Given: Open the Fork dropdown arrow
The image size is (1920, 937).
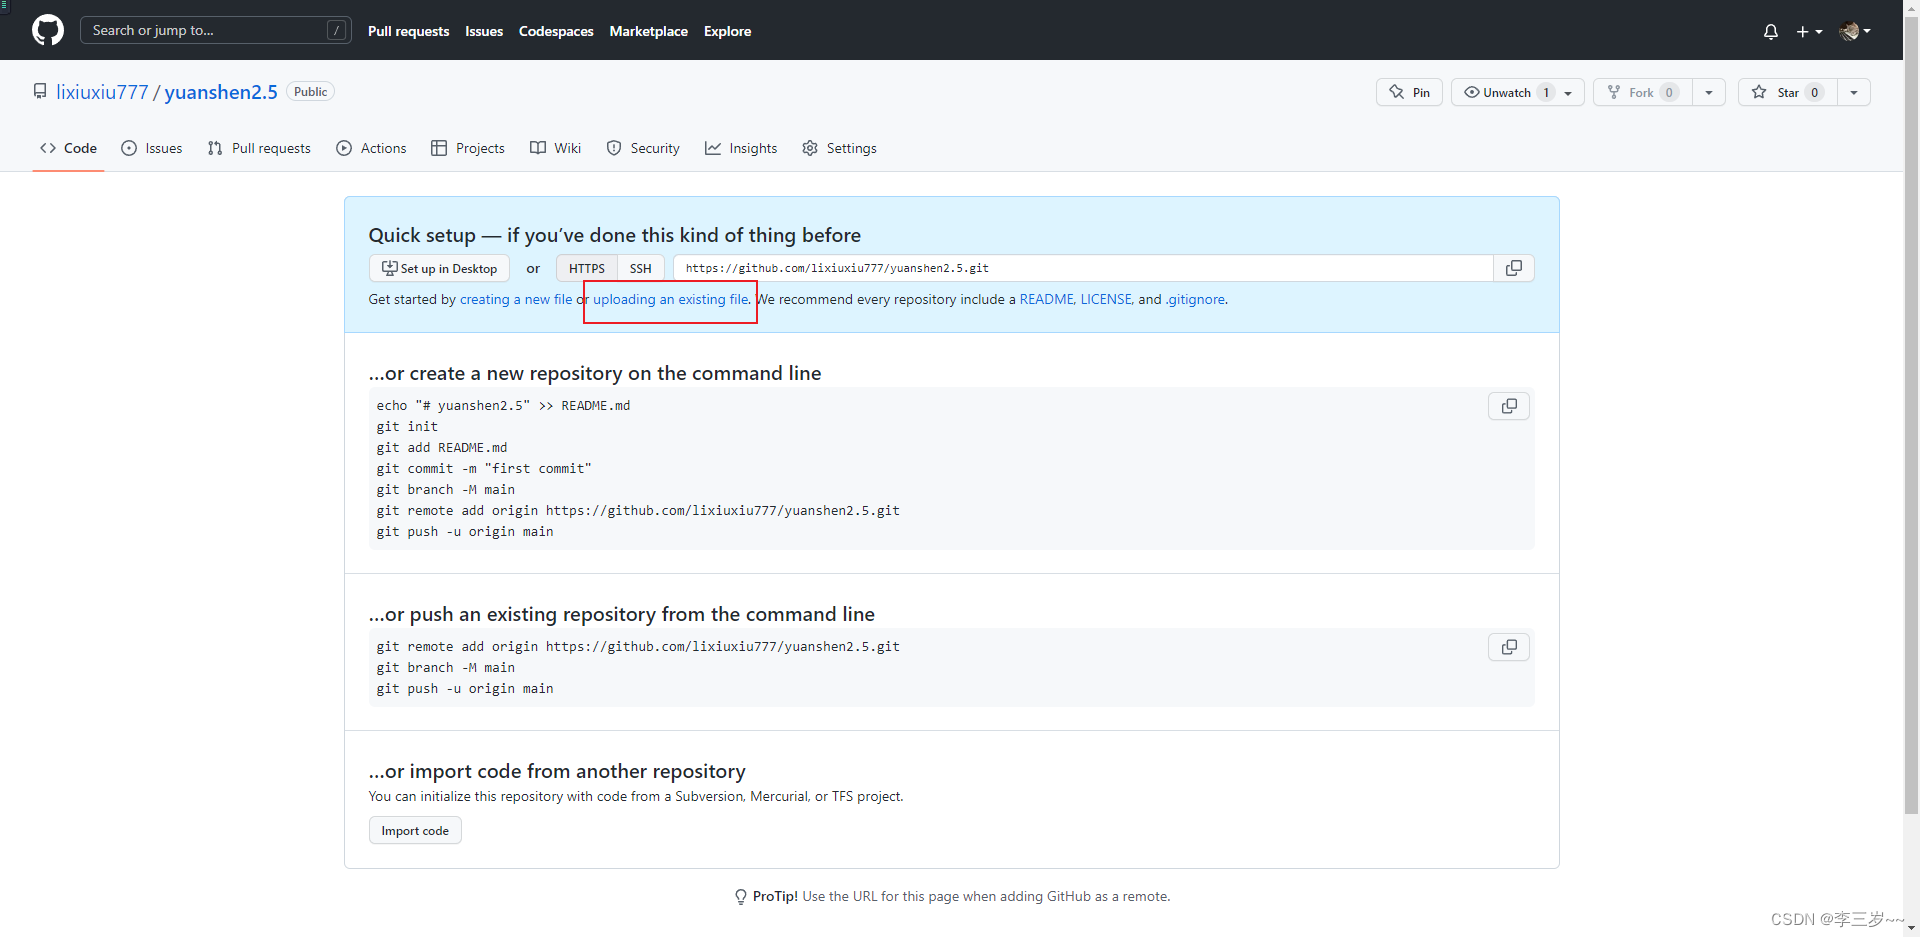Looking at the screenshot, I should pyautogui.click(x=1708, y=92).
